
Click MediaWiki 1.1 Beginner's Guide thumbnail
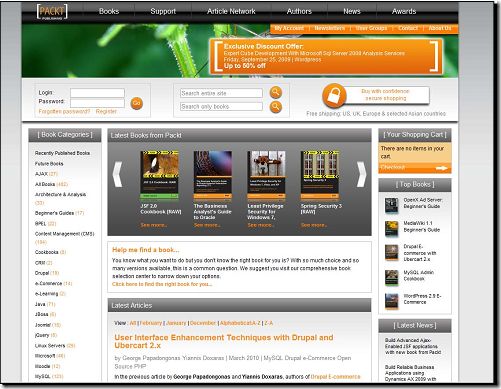tap(392, 229)
